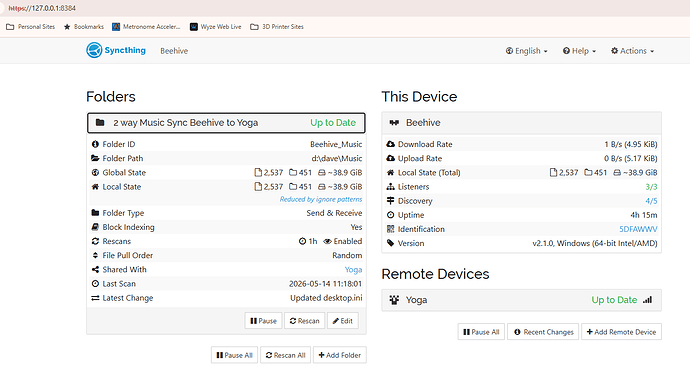Screen dimensions: 690x390
Task: Click the Last Scan time 2026-05-14 11:18:01
Action: coord(325,283)
